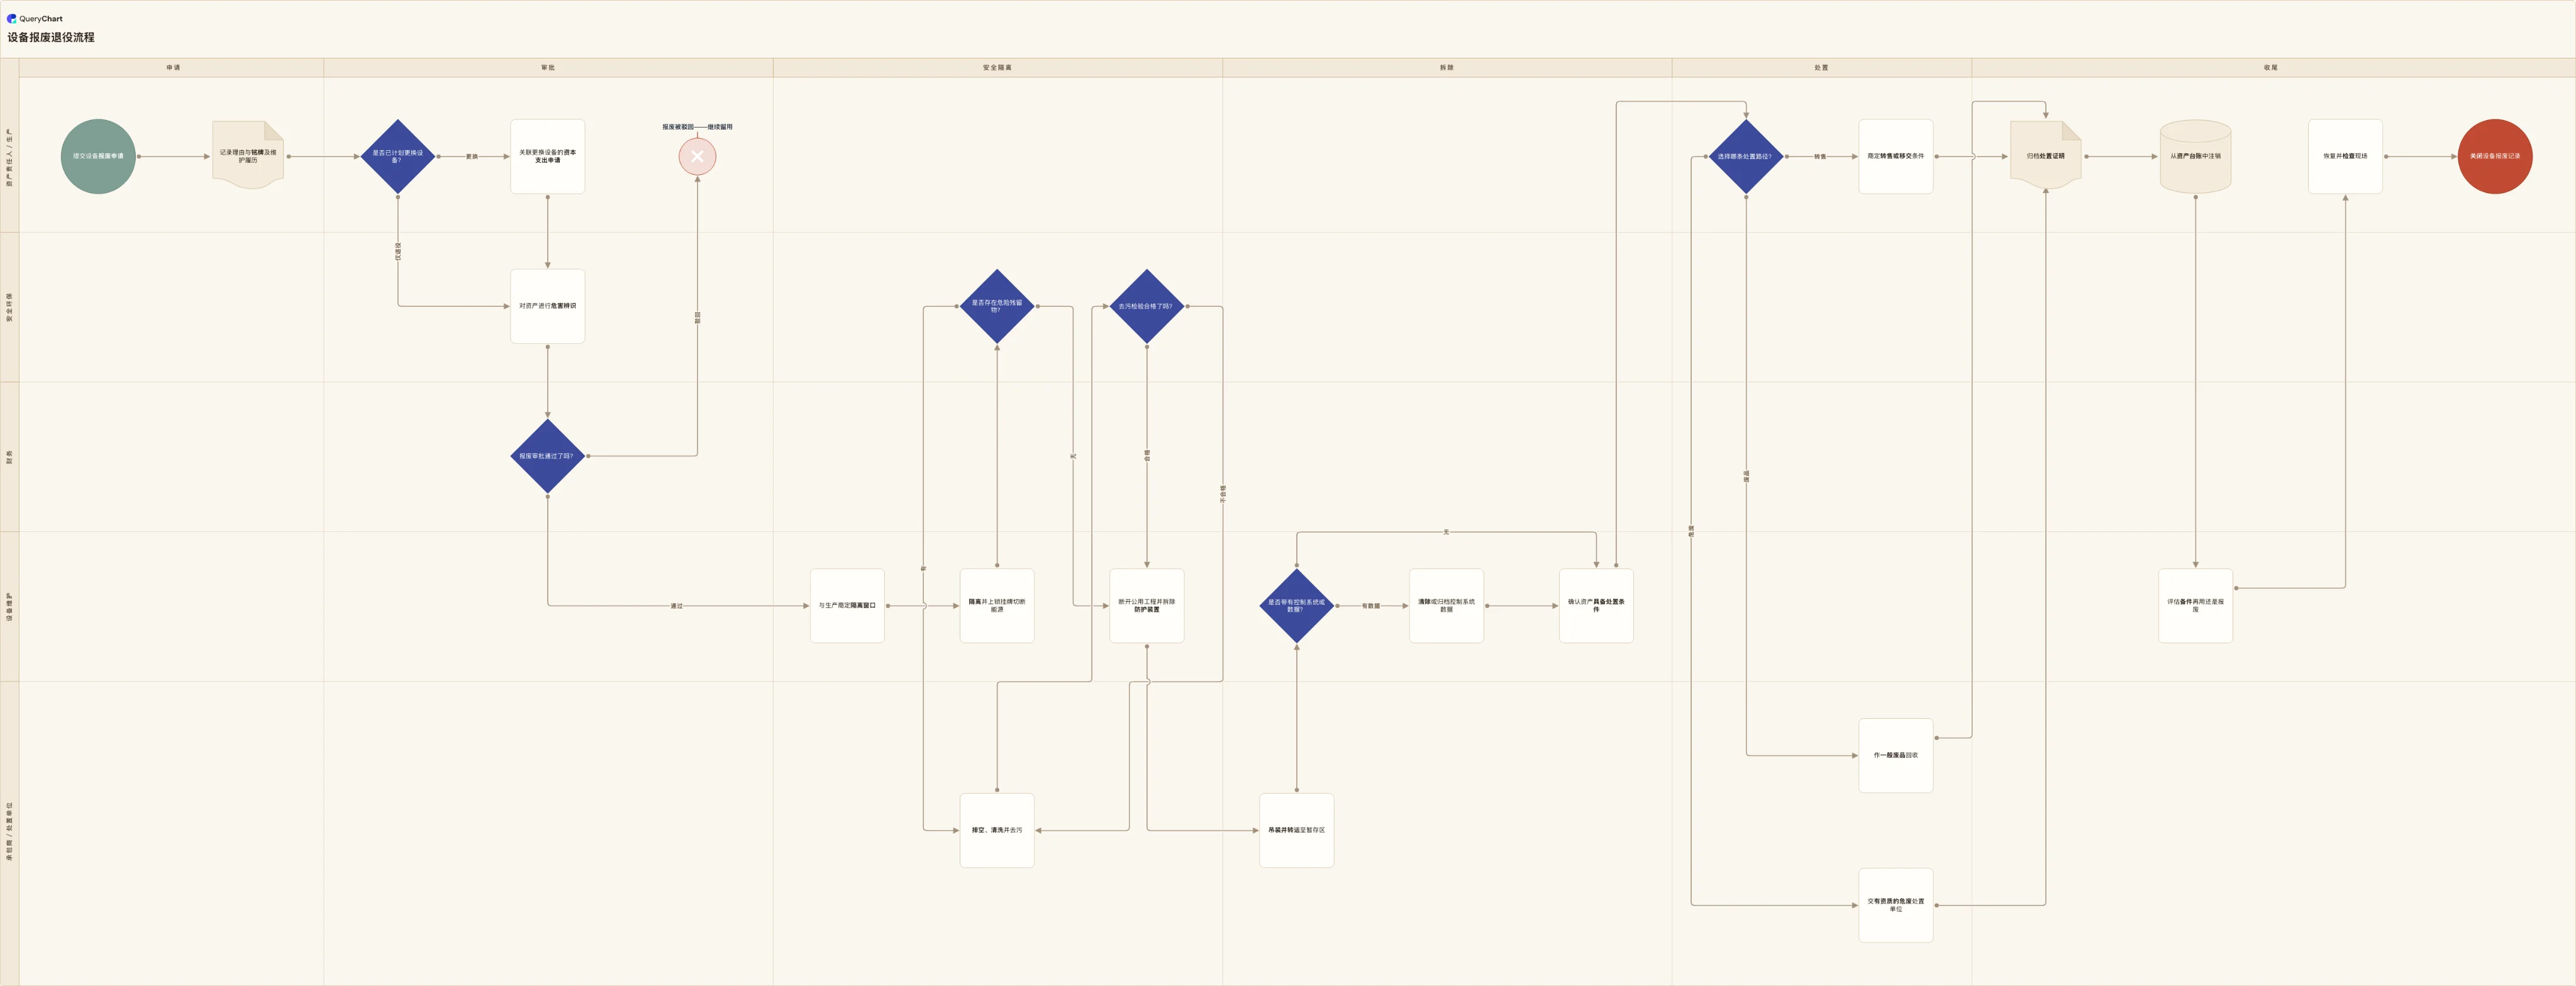Screen dimensions: 2576x986
Task: Click the annotation text 报废被驳回——继续留用
Action: (x=697, y=127)
